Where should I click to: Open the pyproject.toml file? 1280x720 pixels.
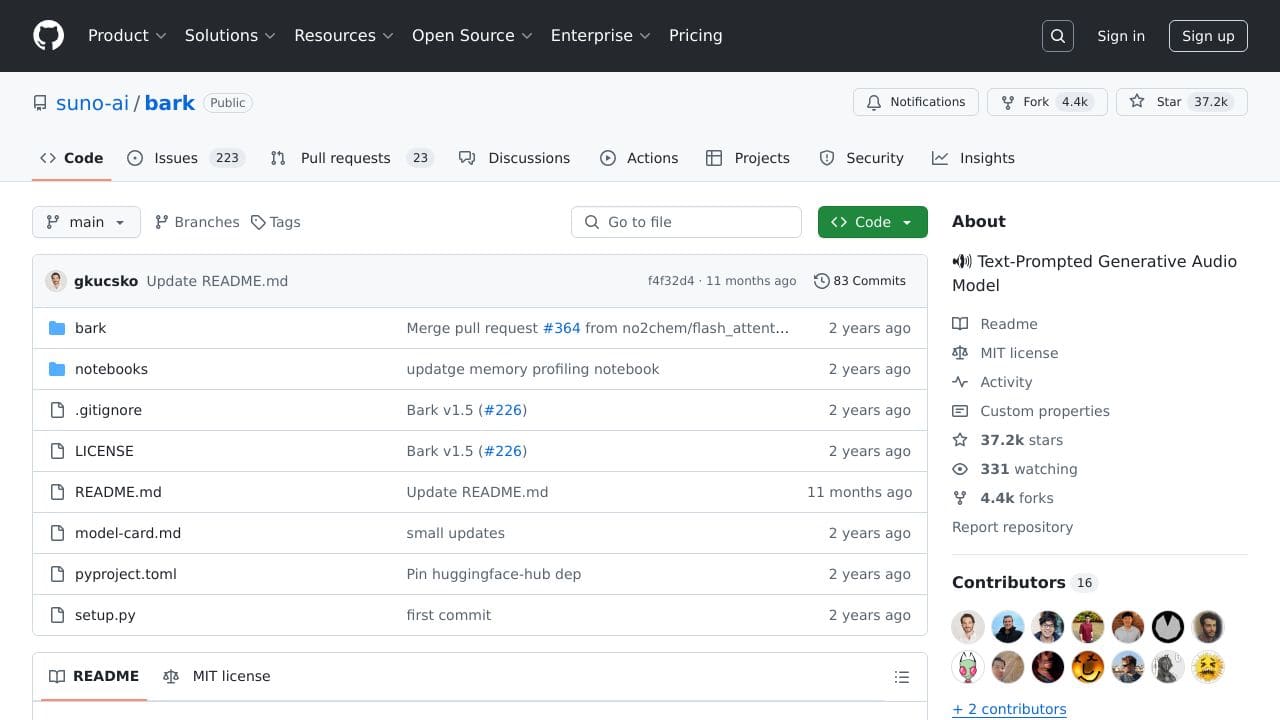[x=126, y=574]
